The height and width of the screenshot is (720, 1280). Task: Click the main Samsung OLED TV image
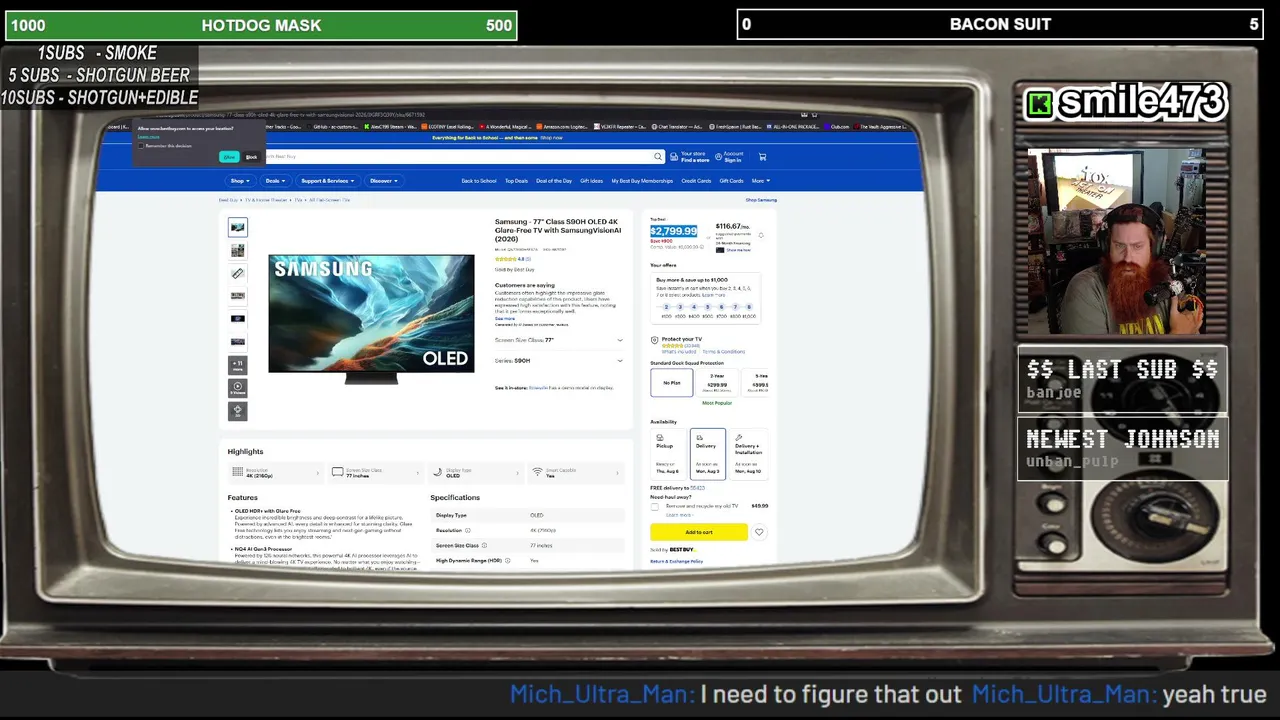click(371, 319)
